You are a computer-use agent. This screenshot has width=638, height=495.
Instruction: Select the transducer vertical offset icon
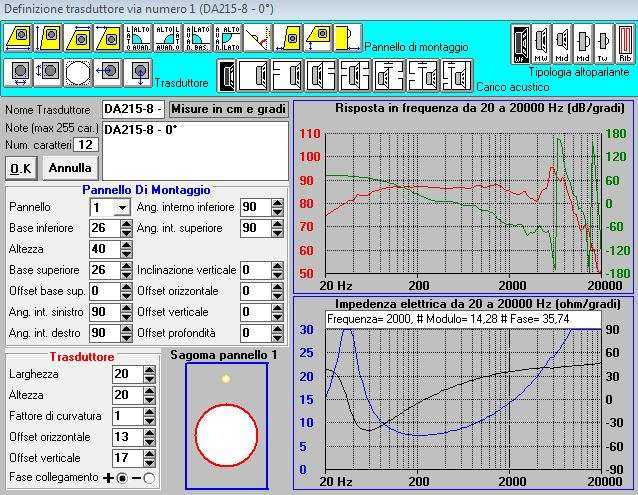pyautogui.click(x=138, y=73)
